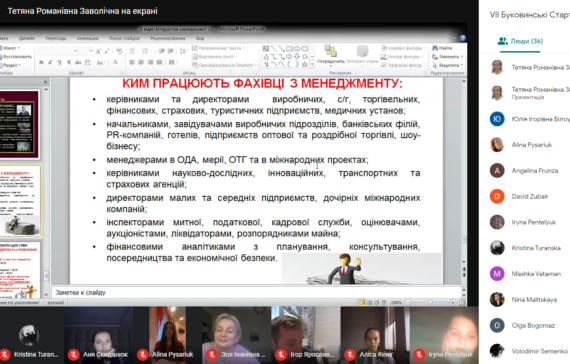Open Вид ribbon tab

(200, 38)
